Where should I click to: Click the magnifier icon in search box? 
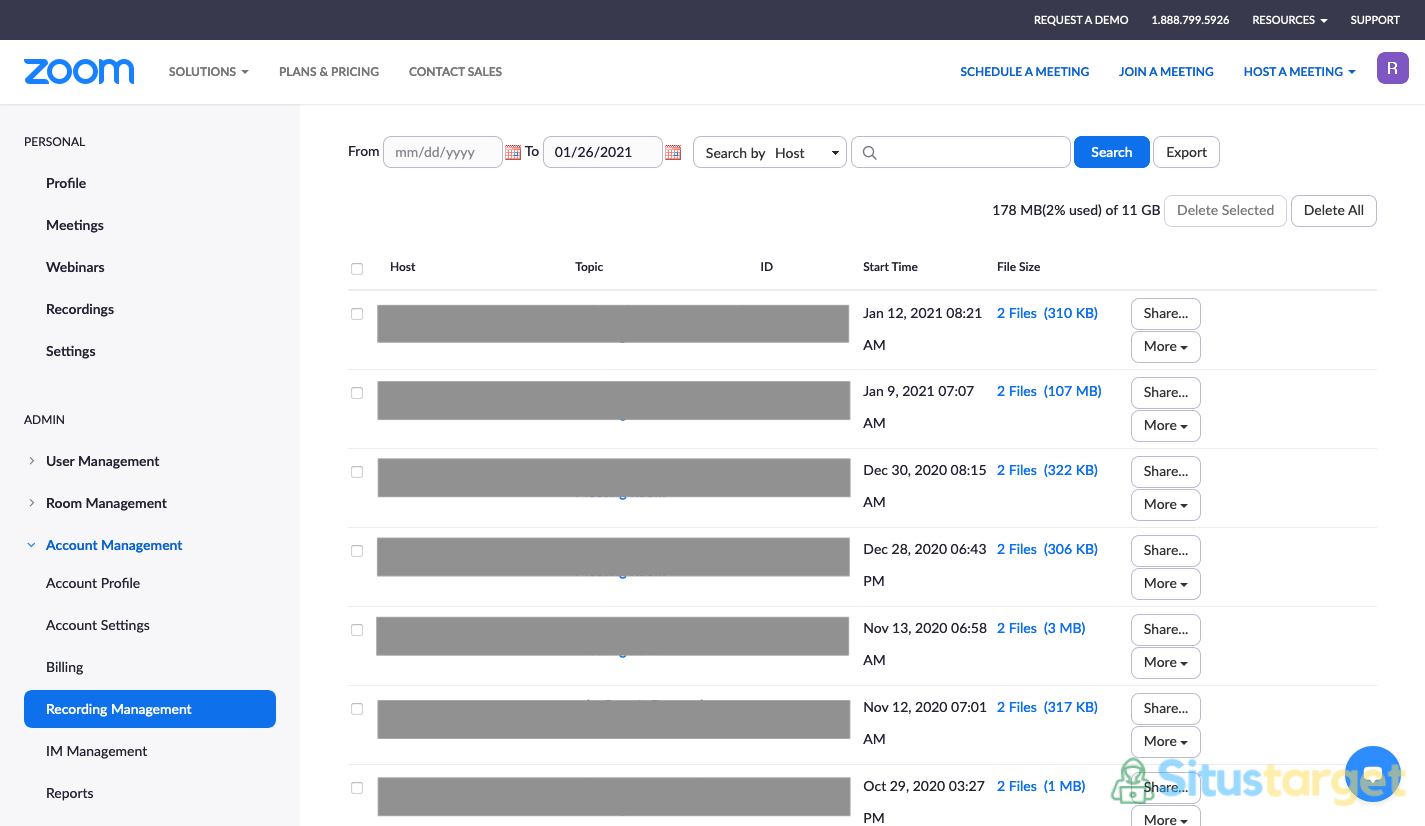[870, 153]
